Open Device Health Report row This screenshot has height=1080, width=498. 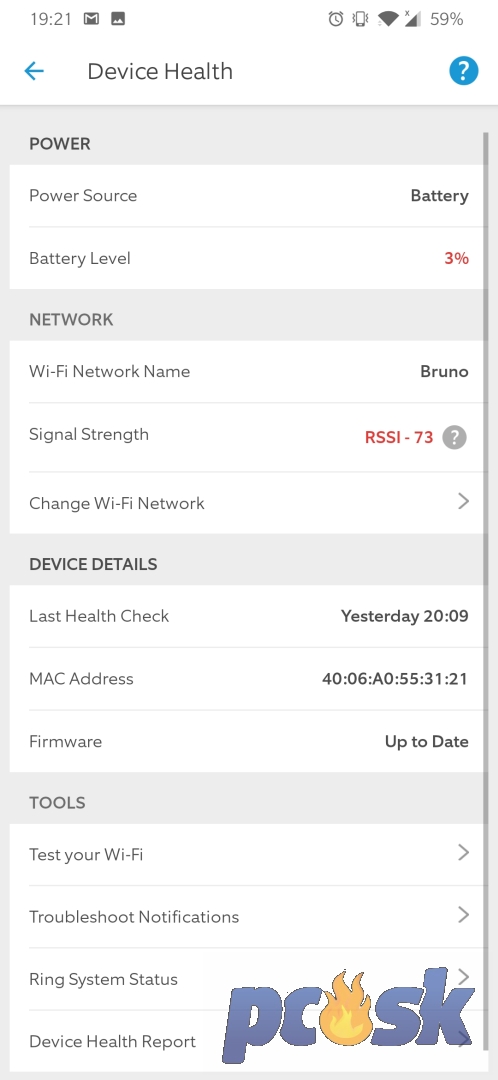coord(249,1041)
